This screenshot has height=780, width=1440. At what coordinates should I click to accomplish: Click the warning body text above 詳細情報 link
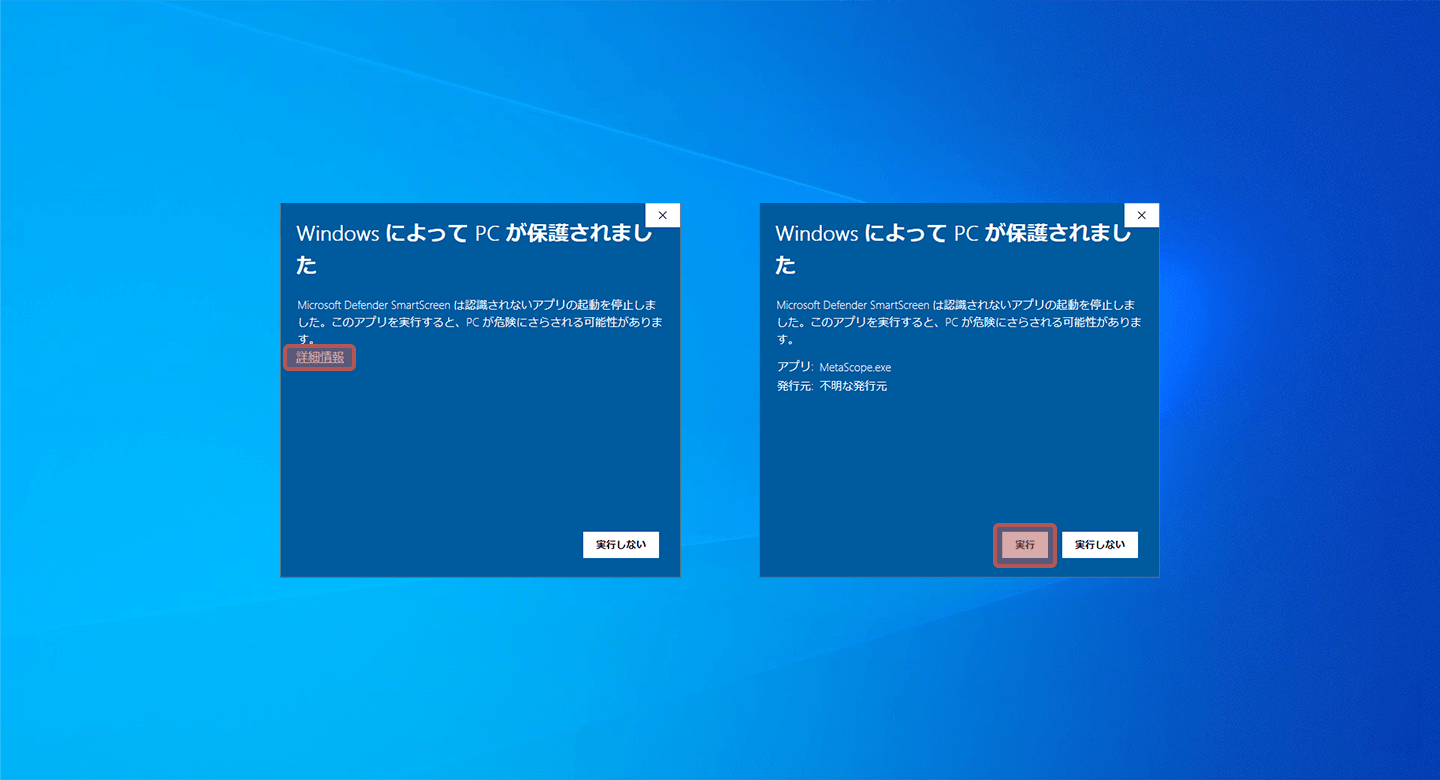pos(480,322)
